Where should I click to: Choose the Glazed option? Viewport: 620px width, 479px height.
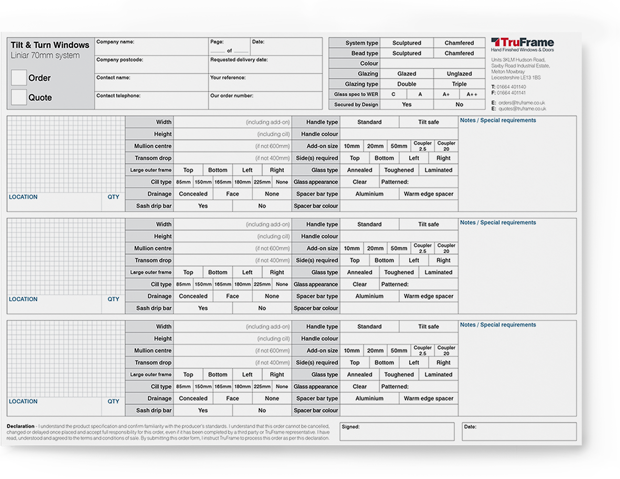[406, 74]
